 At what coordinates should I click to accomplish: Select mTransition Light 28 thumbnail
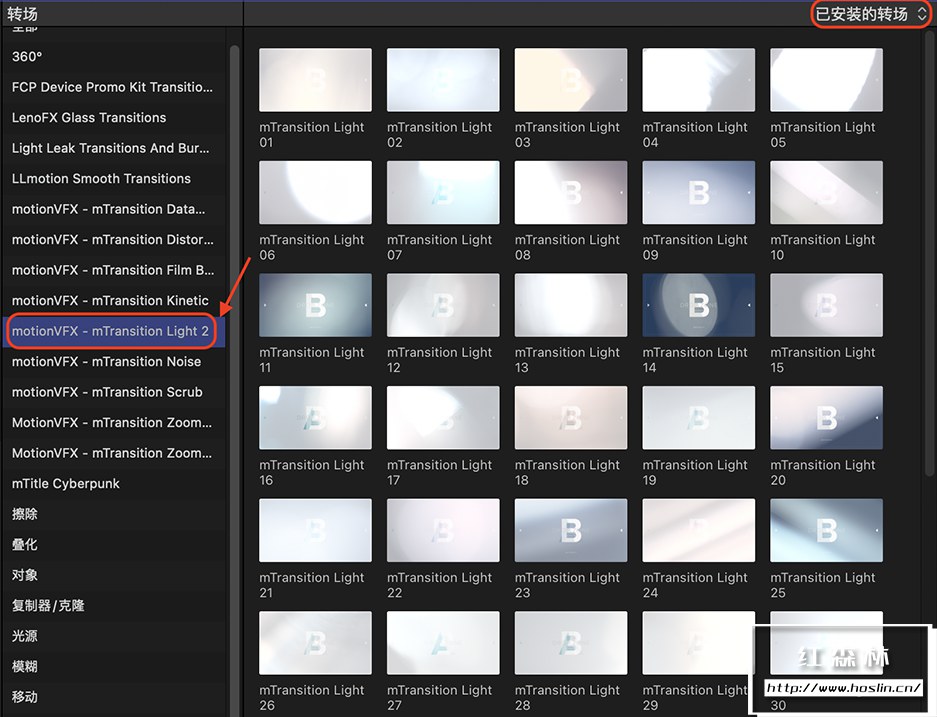click(571, 643)
